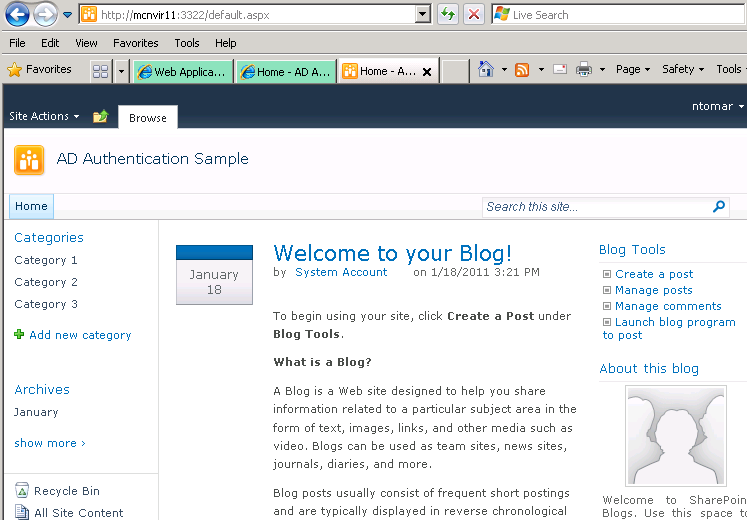Open Category 2
This screenshot has width=747, height=520.
click(x=46, y=282)
